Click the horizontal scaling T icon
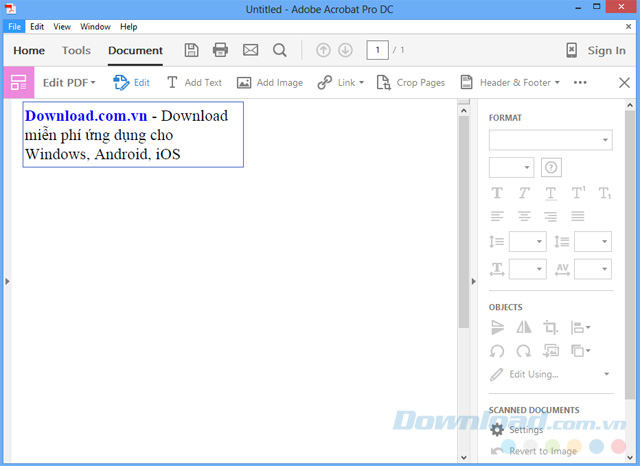 coord(497,269)
